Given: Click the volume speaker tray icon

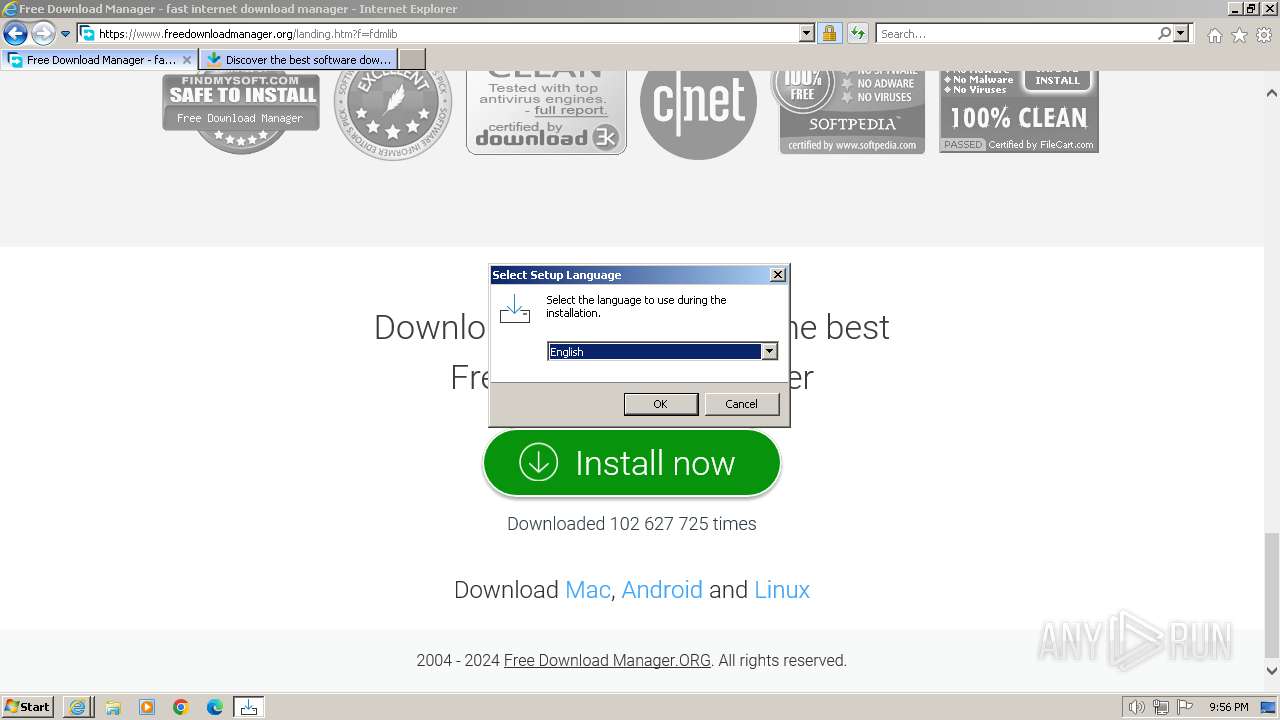Looking at the screenshot, I should 1137,707.
